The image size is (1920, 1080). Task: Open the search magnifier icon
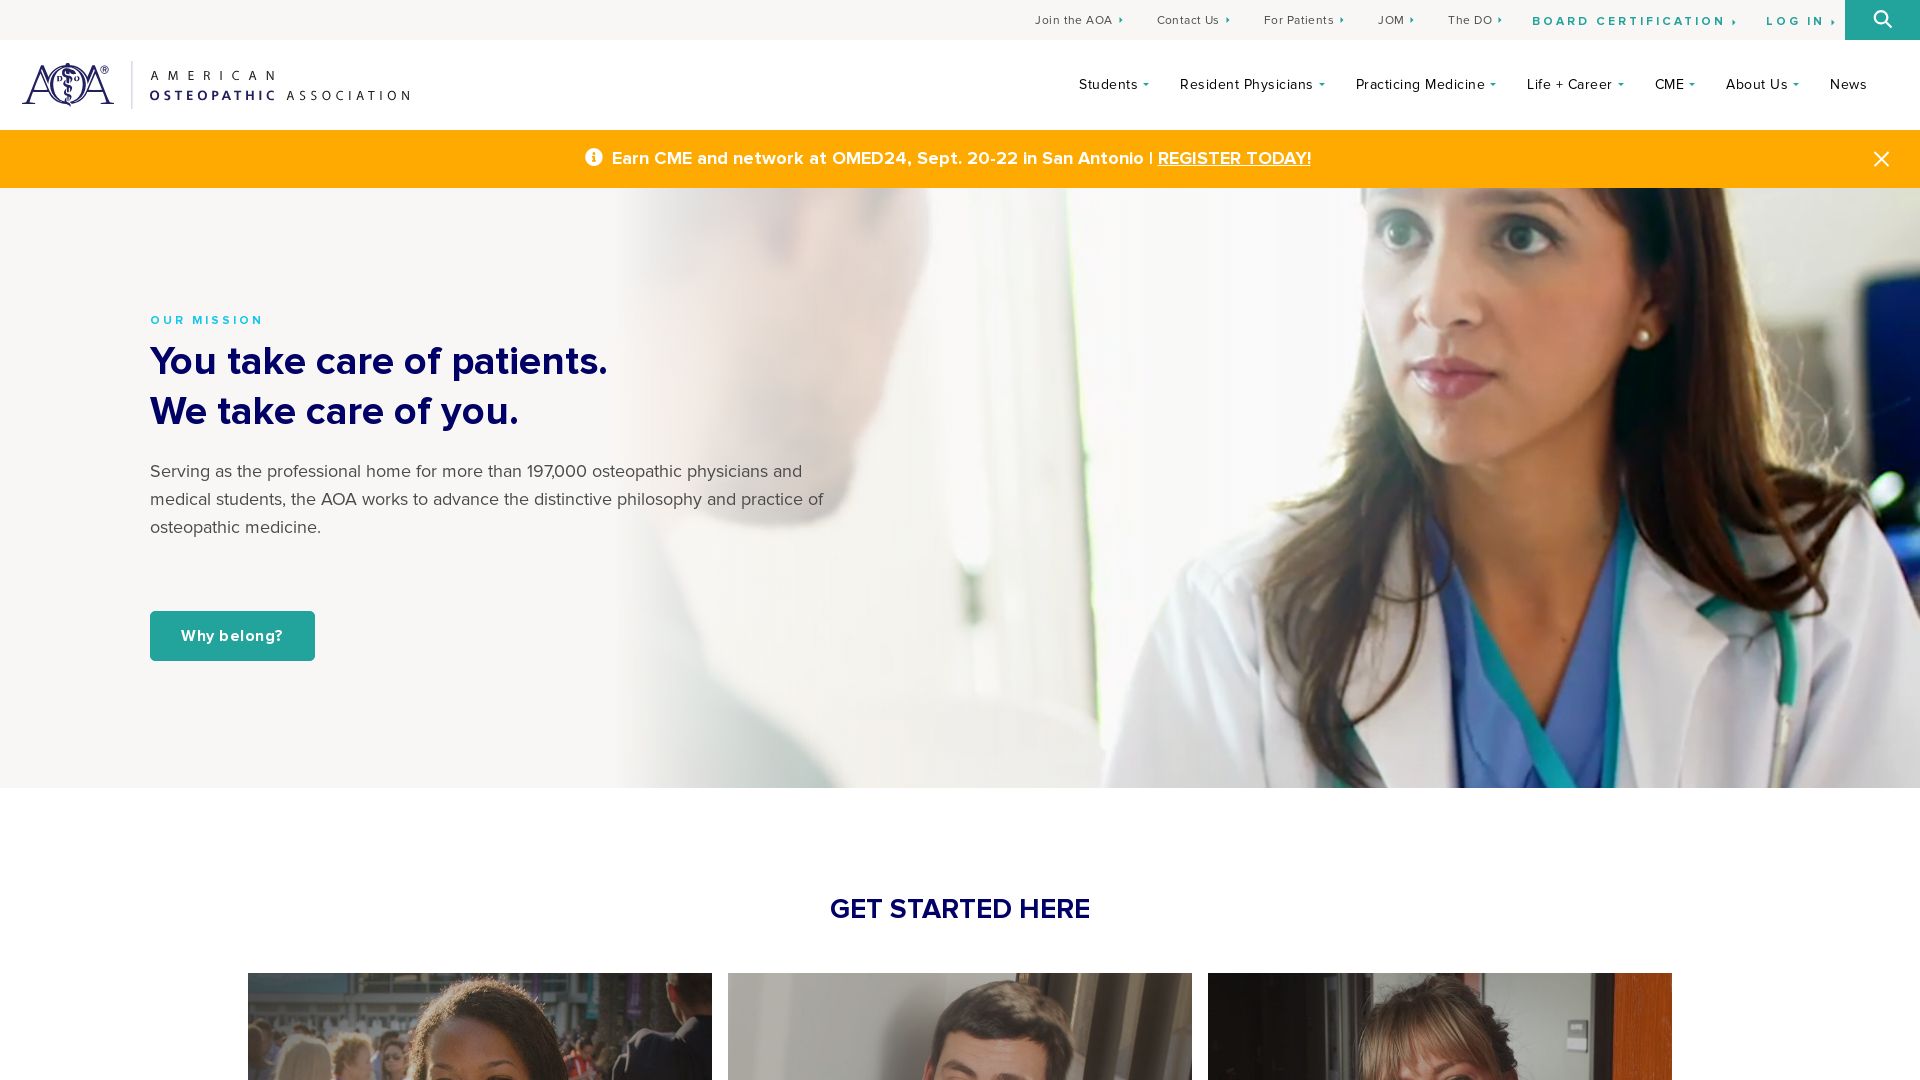tap(1882, 20)
